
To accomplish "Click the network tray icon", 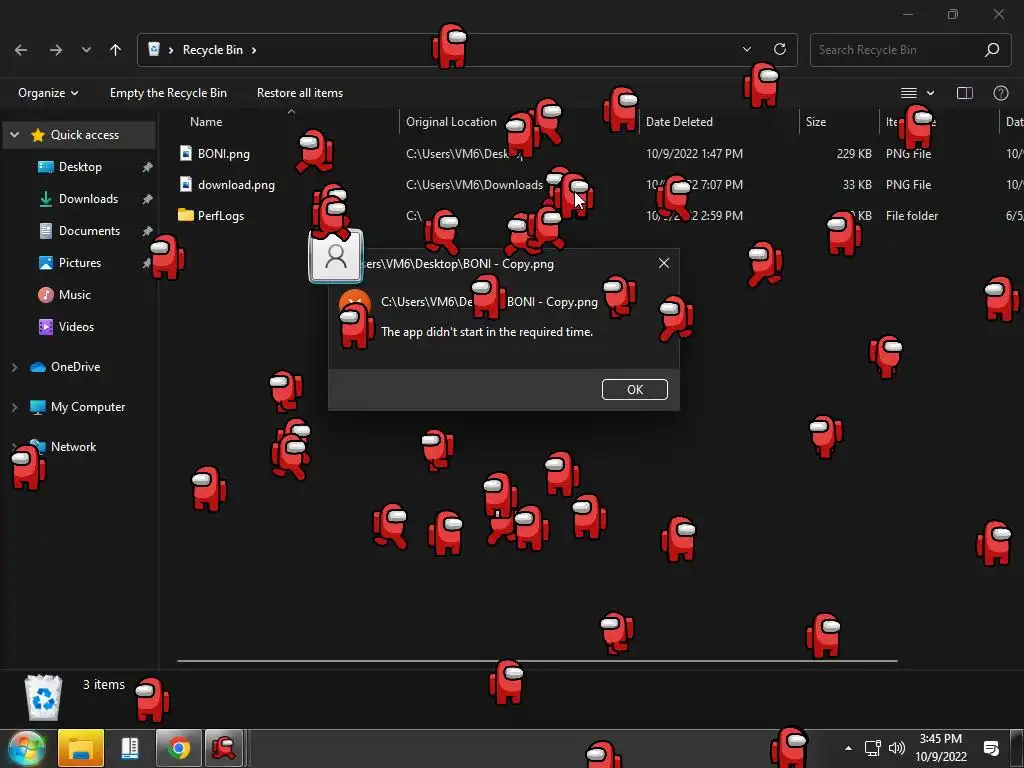I will 872,748.
